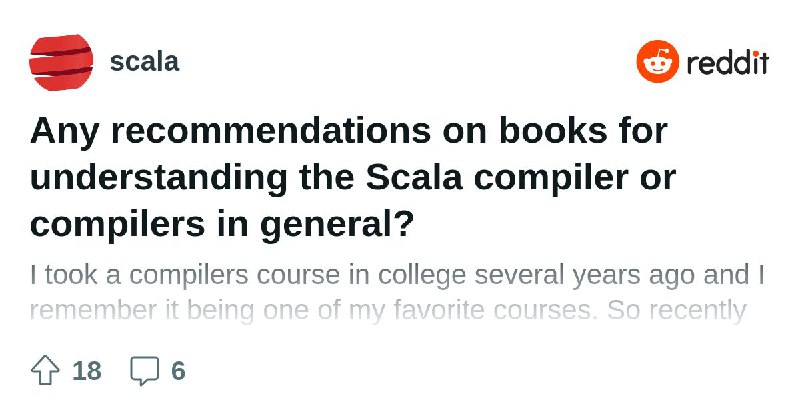Image resolution: width=800 pixels, height=420 pixels.
Task: Click title line "understanding the Scala compiler or"
Action: (353, 178)
